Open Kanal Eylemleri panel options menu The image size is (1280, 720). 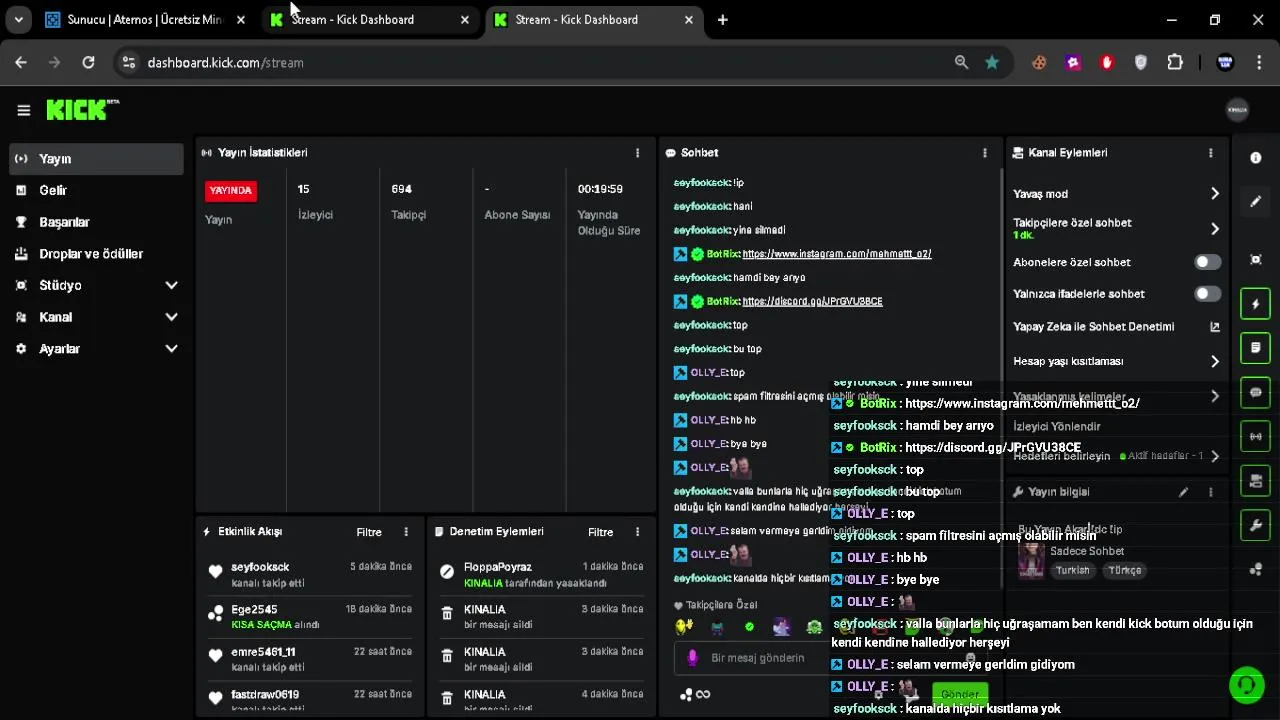[1210, 153]
